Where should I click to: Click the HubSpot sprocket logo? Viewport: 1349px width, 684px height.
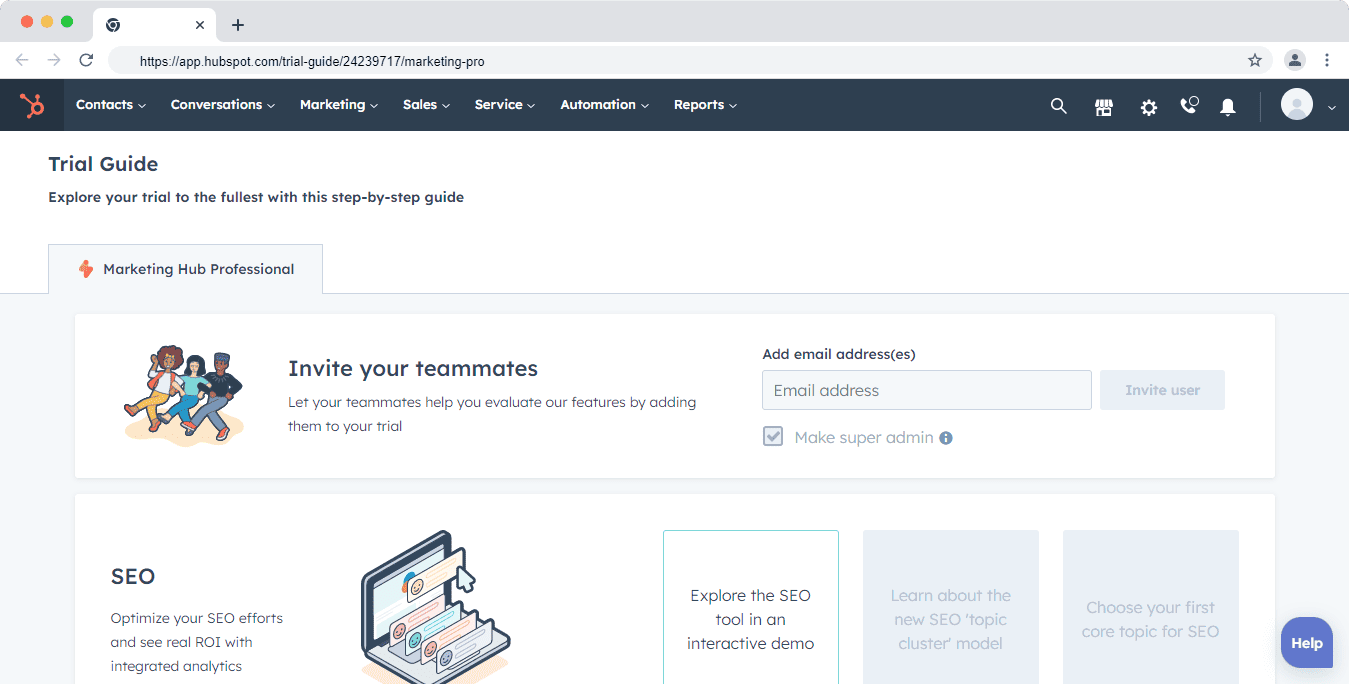tap(32, 105)
